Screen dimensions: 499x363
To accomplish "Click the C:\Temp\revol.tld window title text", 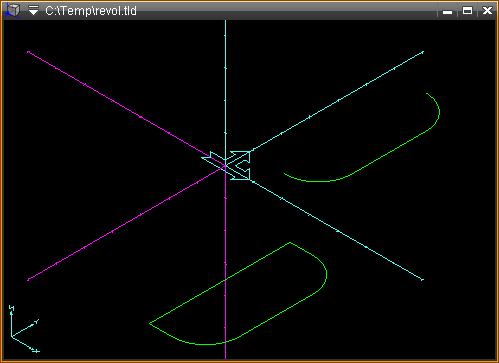I will [x=91, y=11].
